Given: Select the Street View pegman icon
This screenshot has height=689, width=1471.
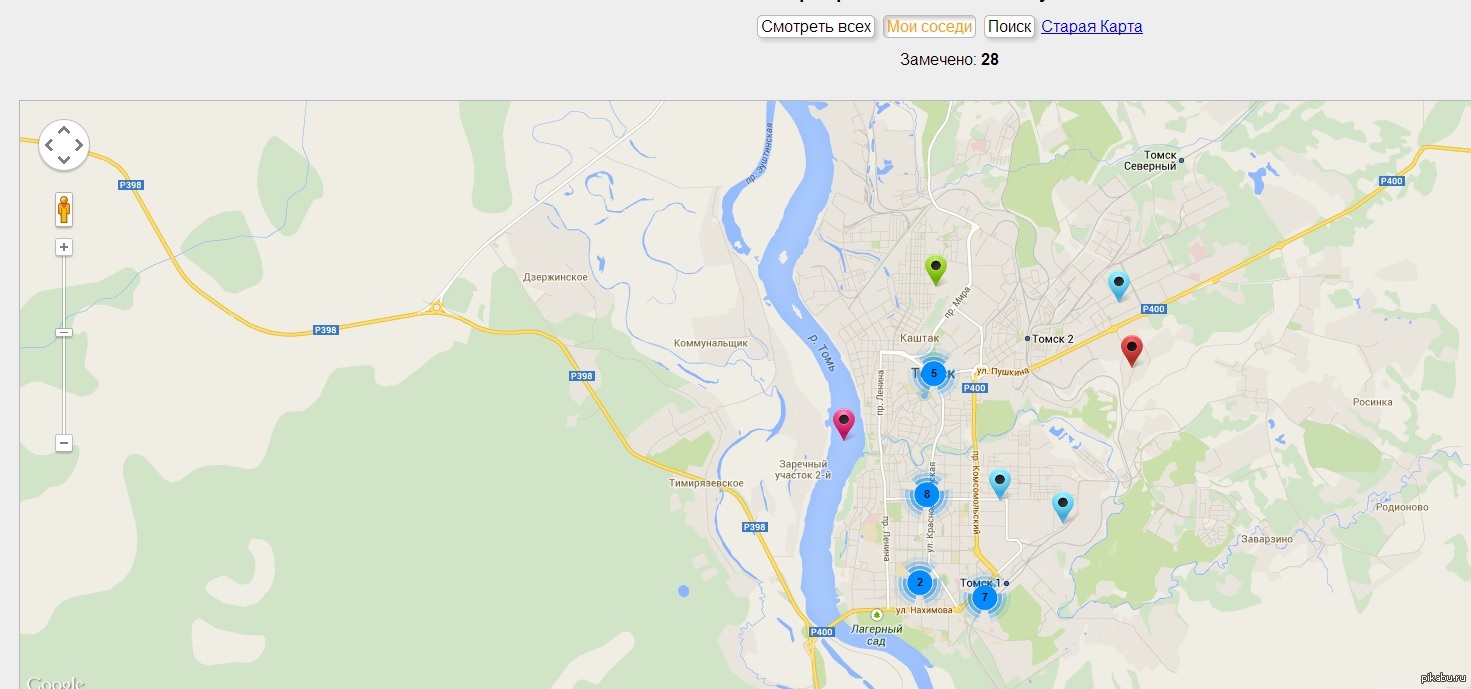Looking at the screenshot, I should pos(64,210).
